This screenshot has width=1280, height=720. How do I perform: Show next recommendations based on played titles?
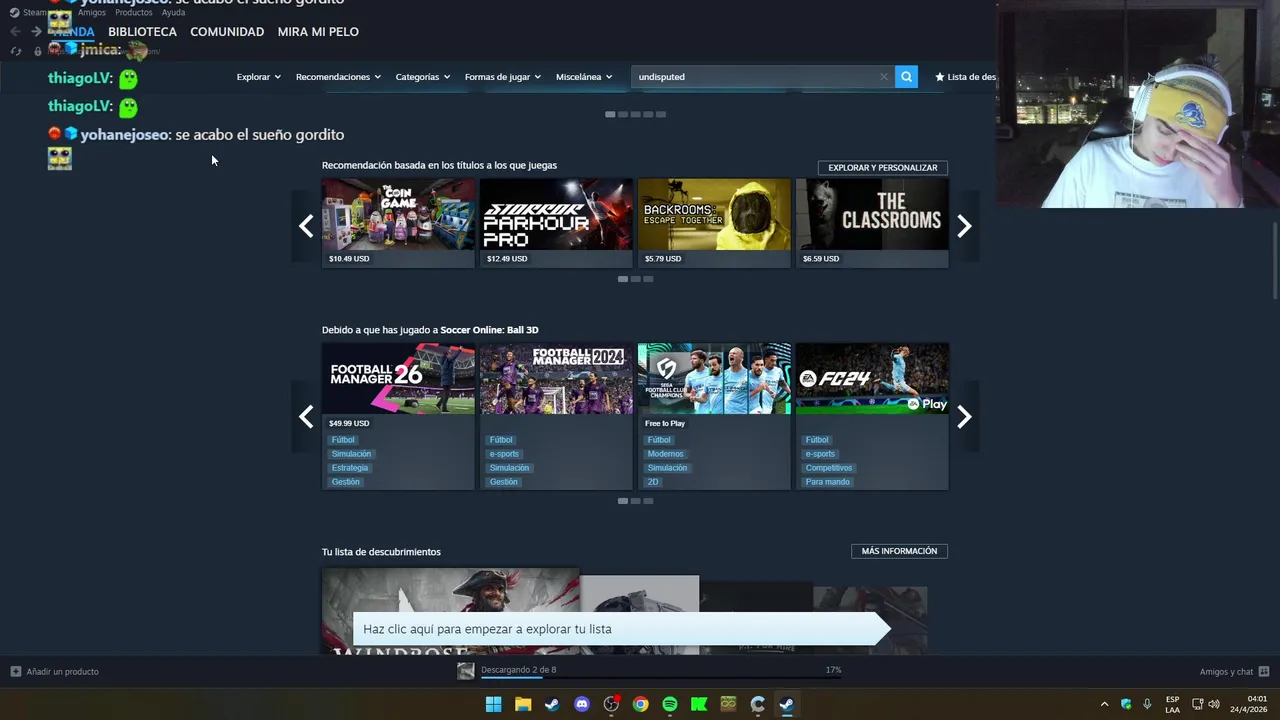(x=964, y=226)
